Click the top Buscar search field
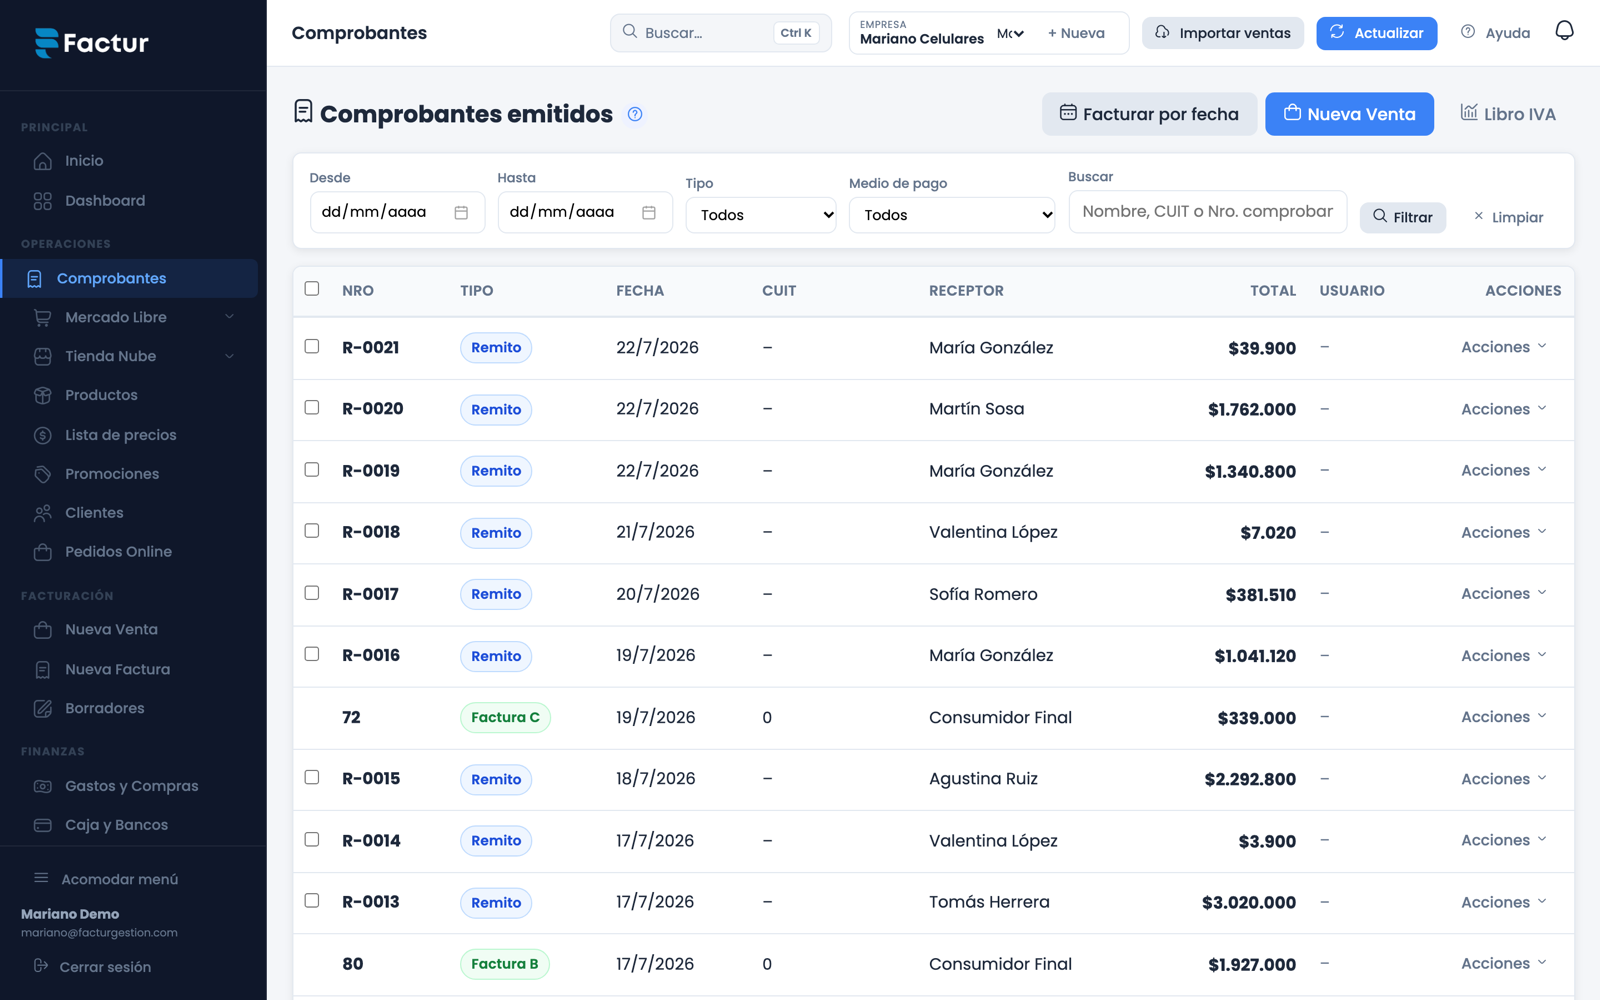This screenshot has height=1000, width=1600. coord(720,33)
